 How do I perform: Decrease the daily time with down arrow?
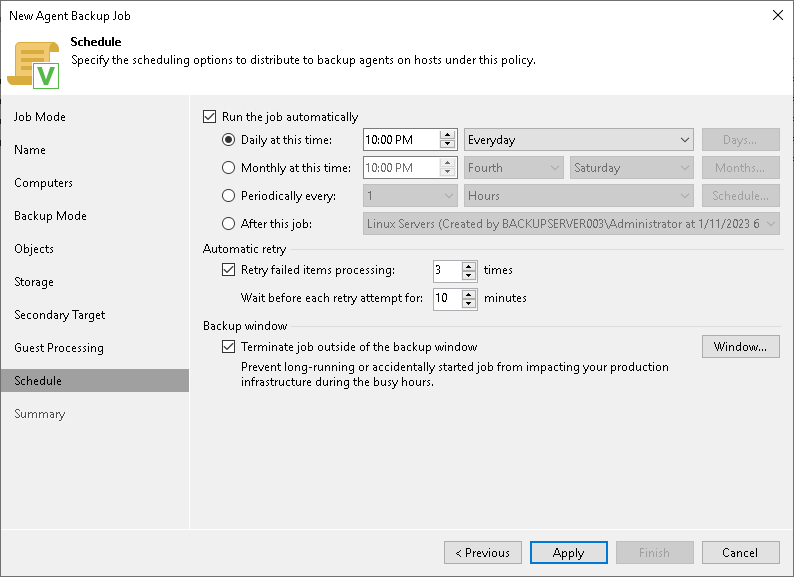click(448, 144)
